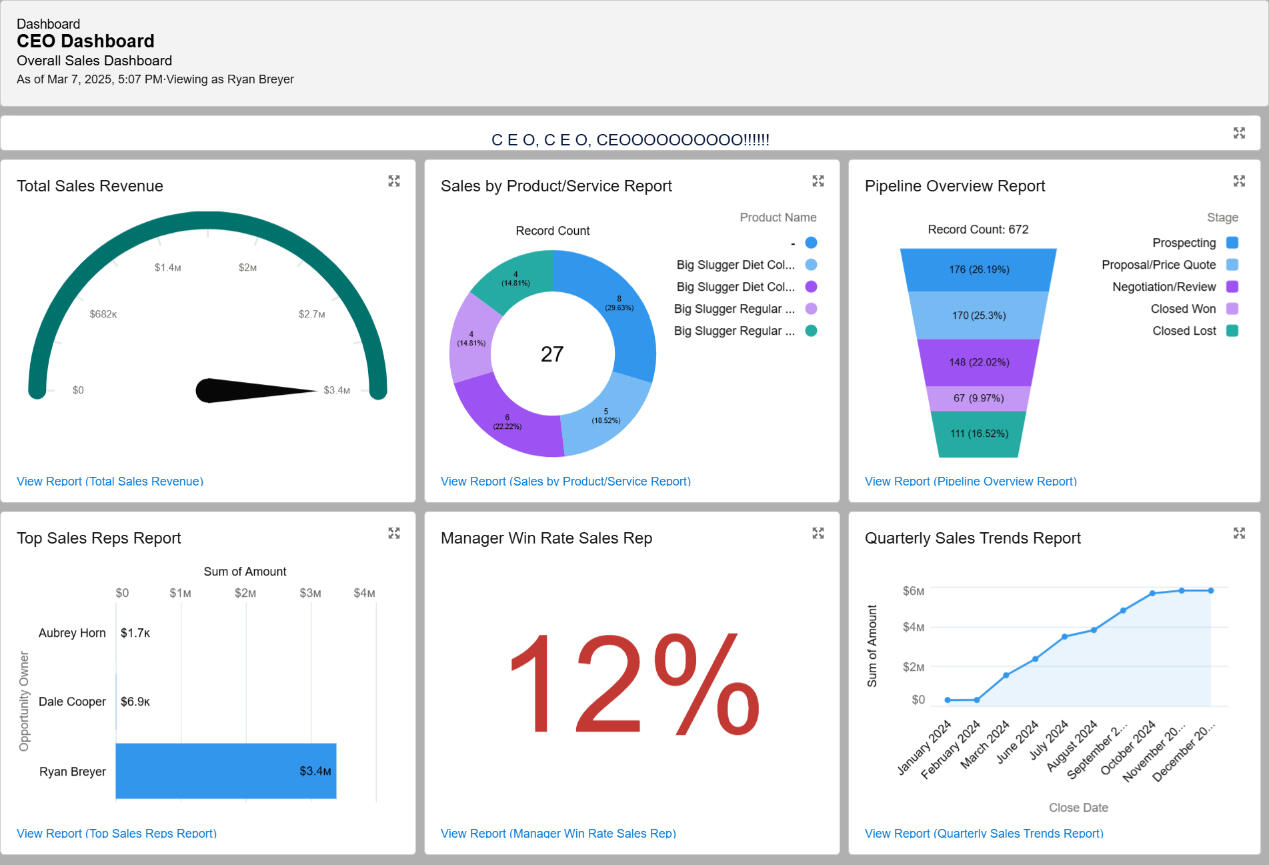
Task: Expand the Quarterly Sales Trends widget
Action: (x=1239, y=533)
